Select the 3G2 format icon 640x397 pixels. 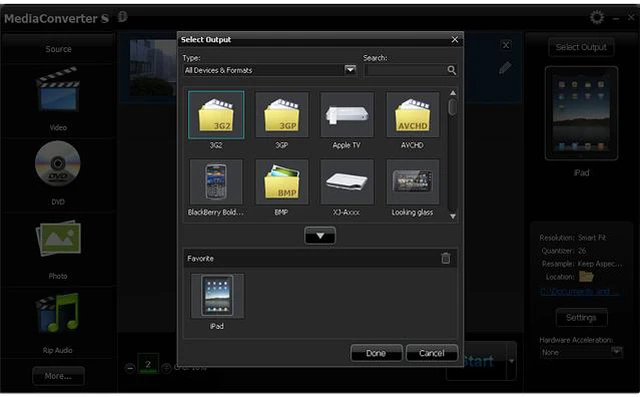tap(216, 115)
